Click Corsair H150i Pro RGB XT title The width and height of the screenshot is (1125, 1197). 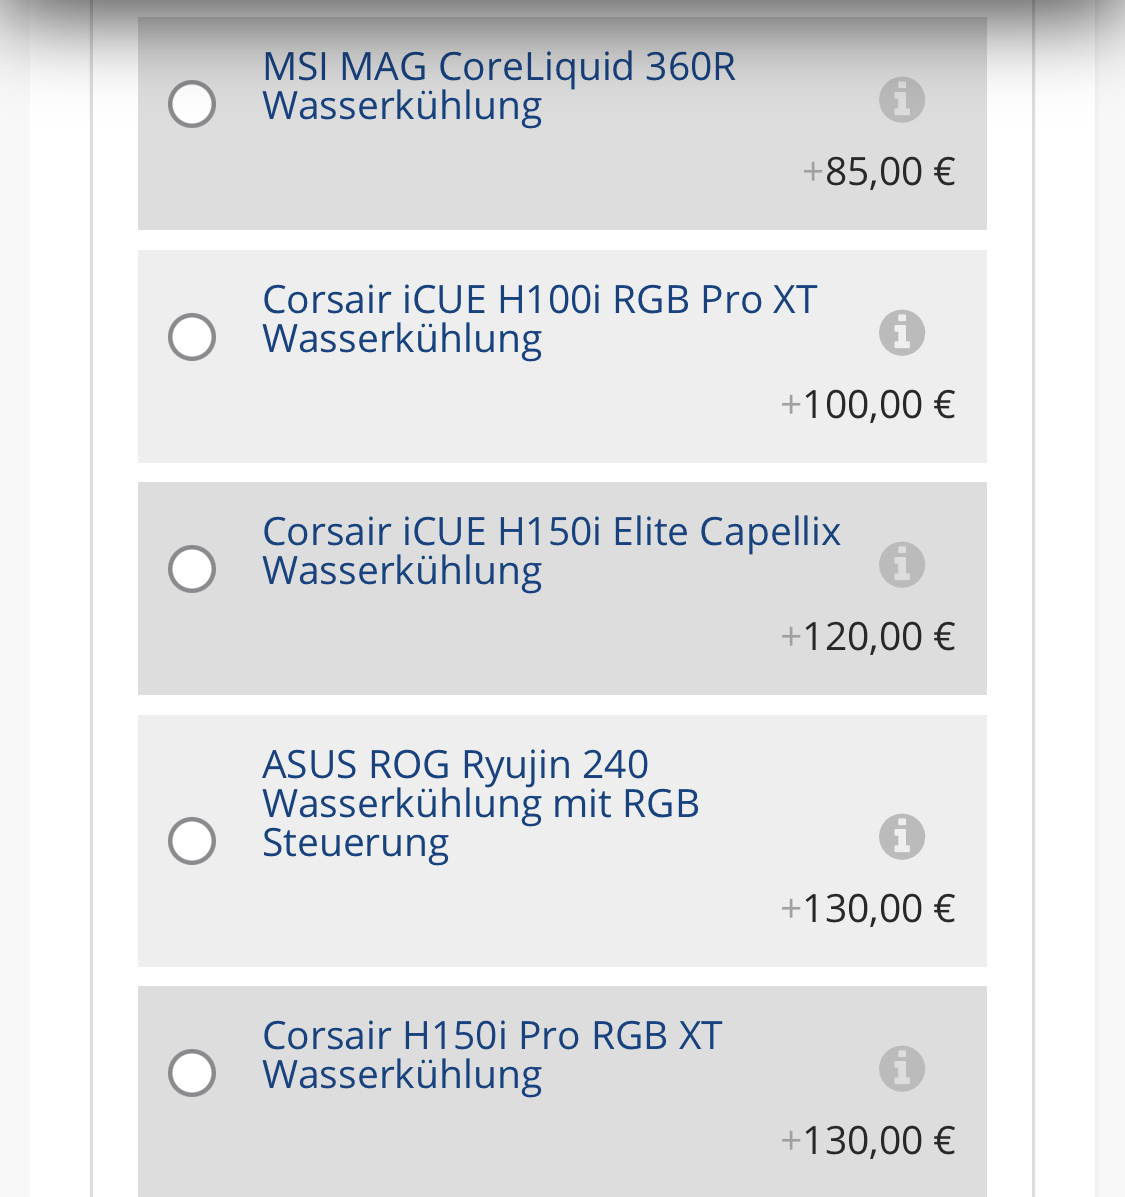(492, 1055)
